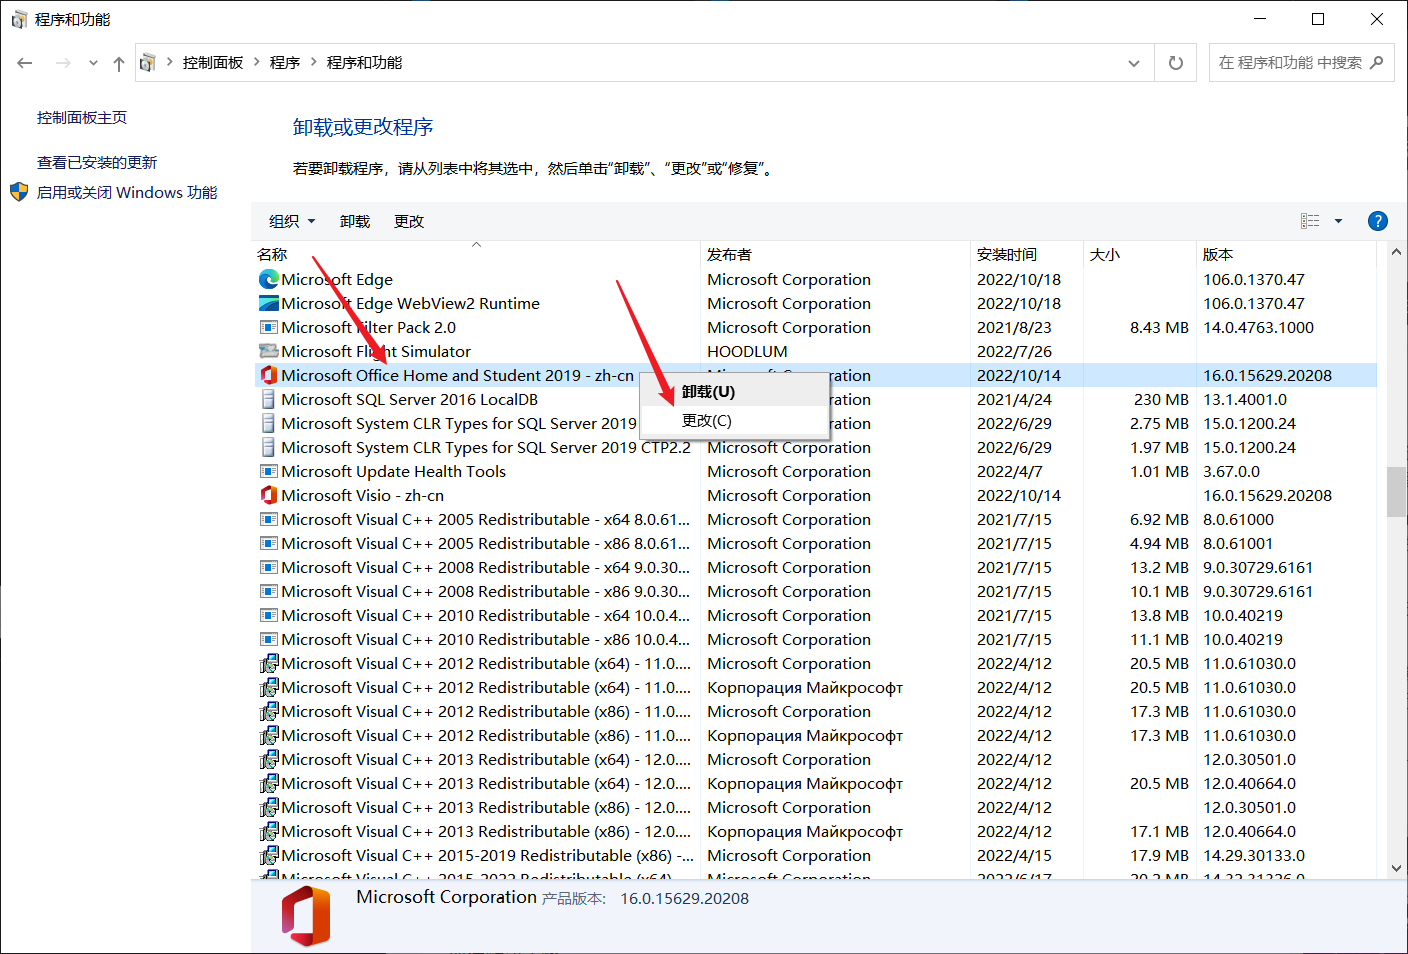Image resolution: width=1408 pixels, height=954 pixels.
Task: Select Visual C++ 2015-2019 Redistributable (x86) row
Action: click(x=816, y=856)
